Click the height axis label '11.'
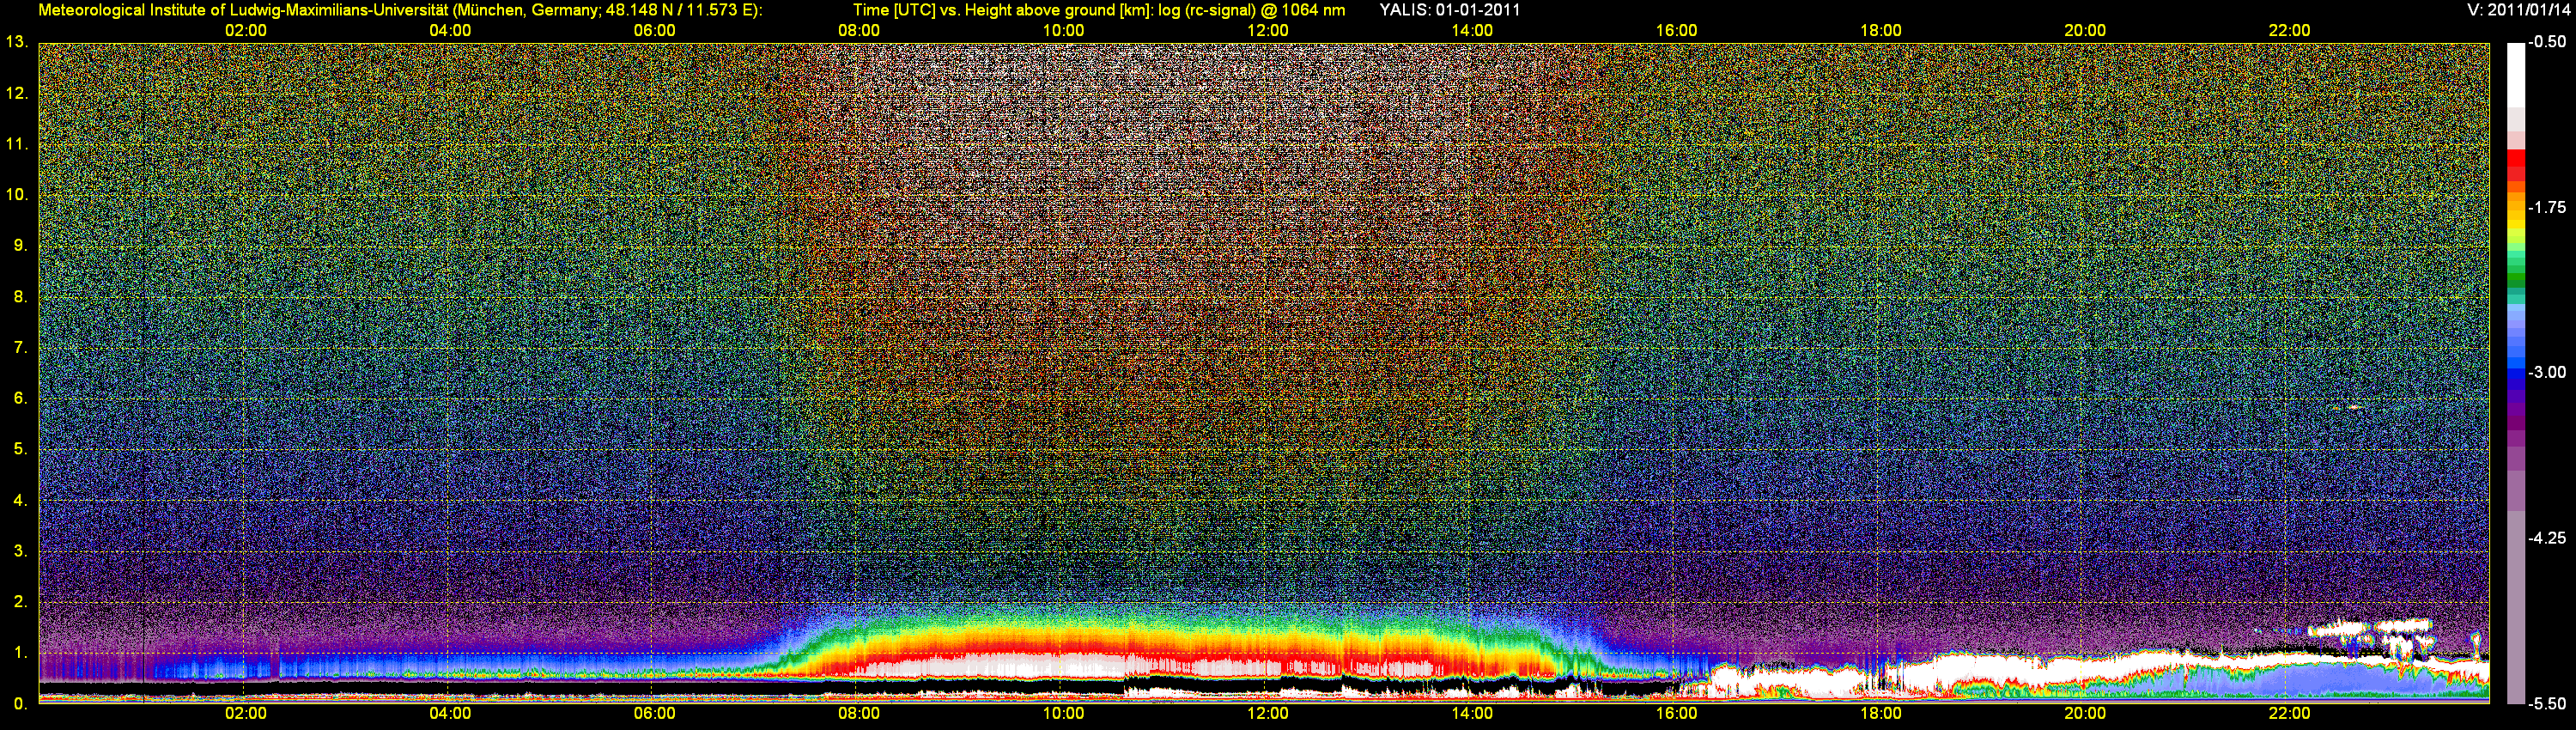 [x=17, y=144]
